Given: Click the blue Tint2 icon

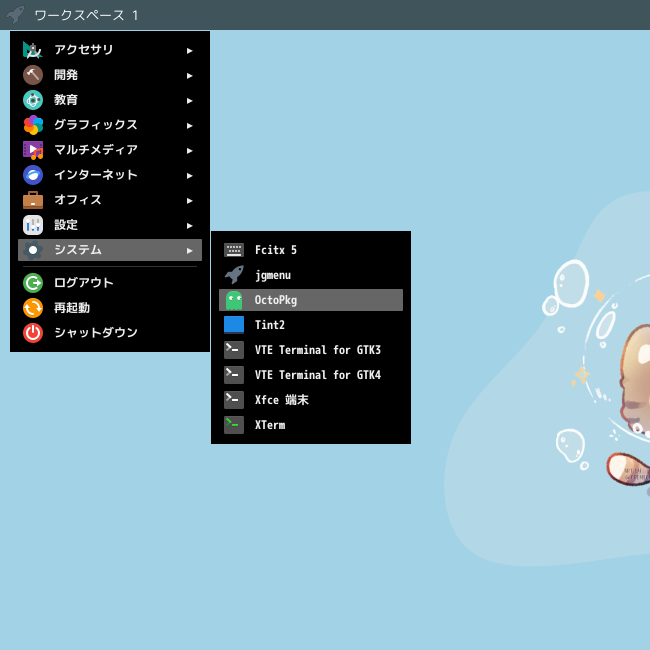Looking at the screenshot, I should pyautogui.click(x=234, y=325).
